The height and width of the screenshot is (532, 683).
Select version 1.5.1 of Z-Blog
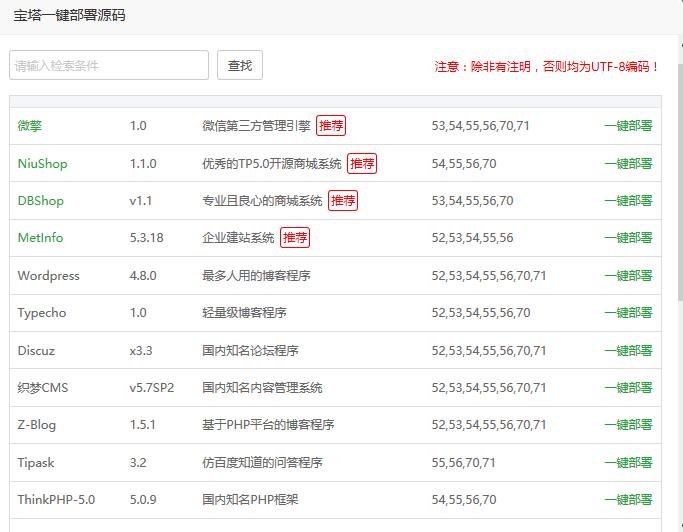[x=142, y=425]
